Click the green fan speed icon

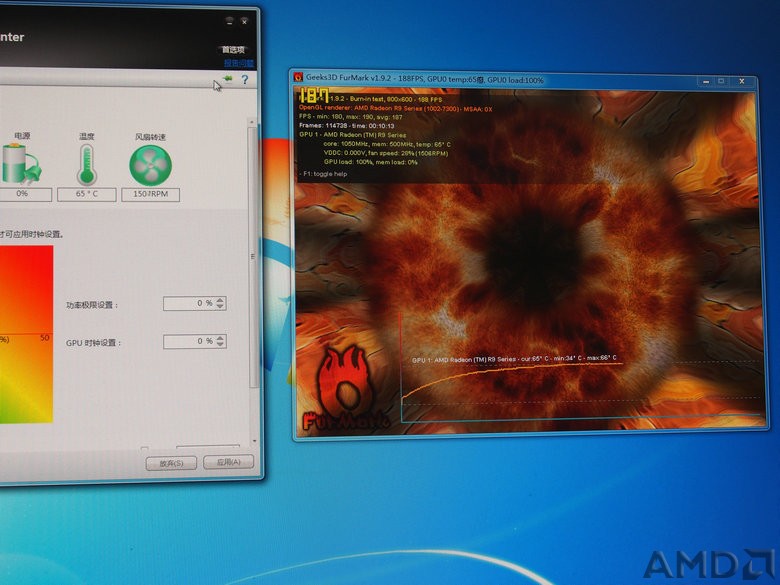point(150,166)
